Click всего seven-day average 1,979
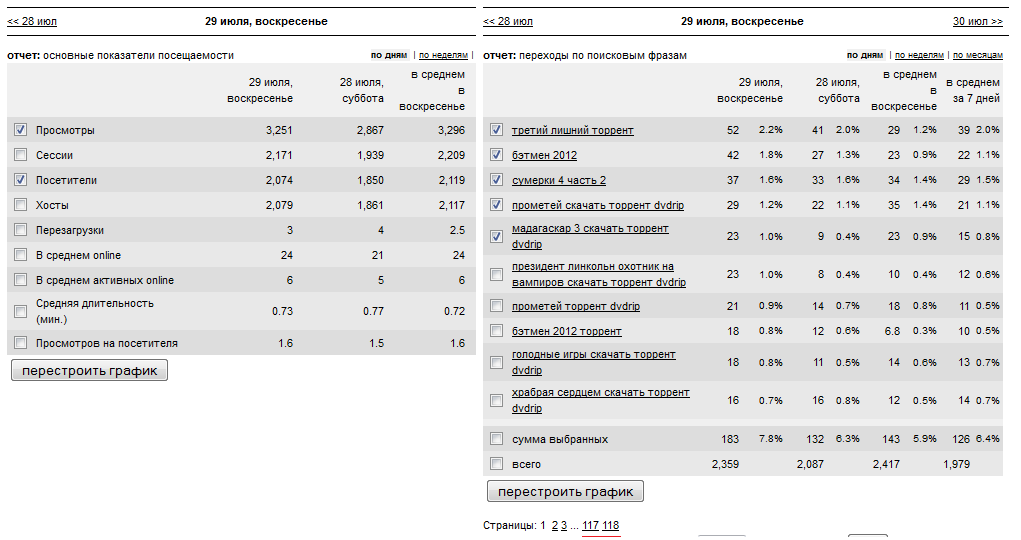The width and height of the screenshot is (1021, 540). point(957,464)
